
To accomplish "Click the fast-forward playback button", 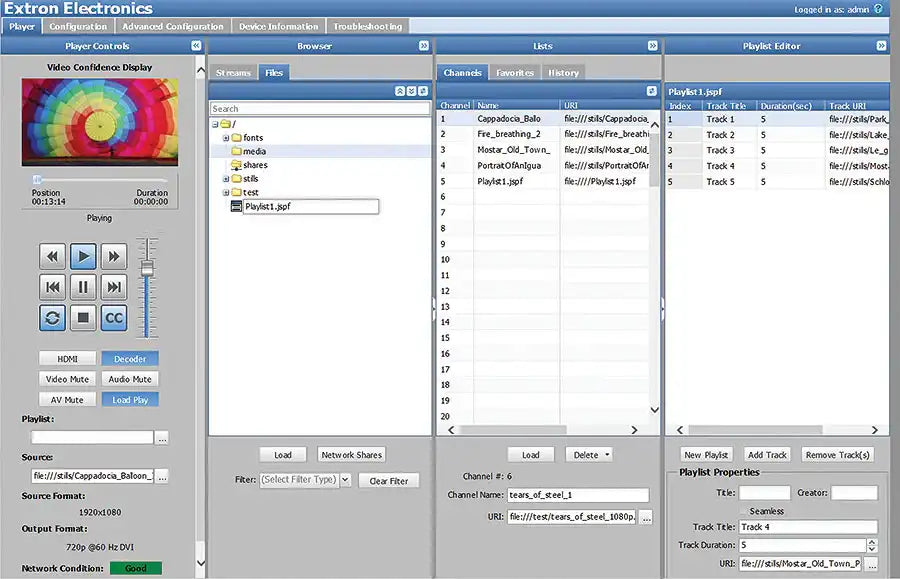I will (x=115, y=257).
